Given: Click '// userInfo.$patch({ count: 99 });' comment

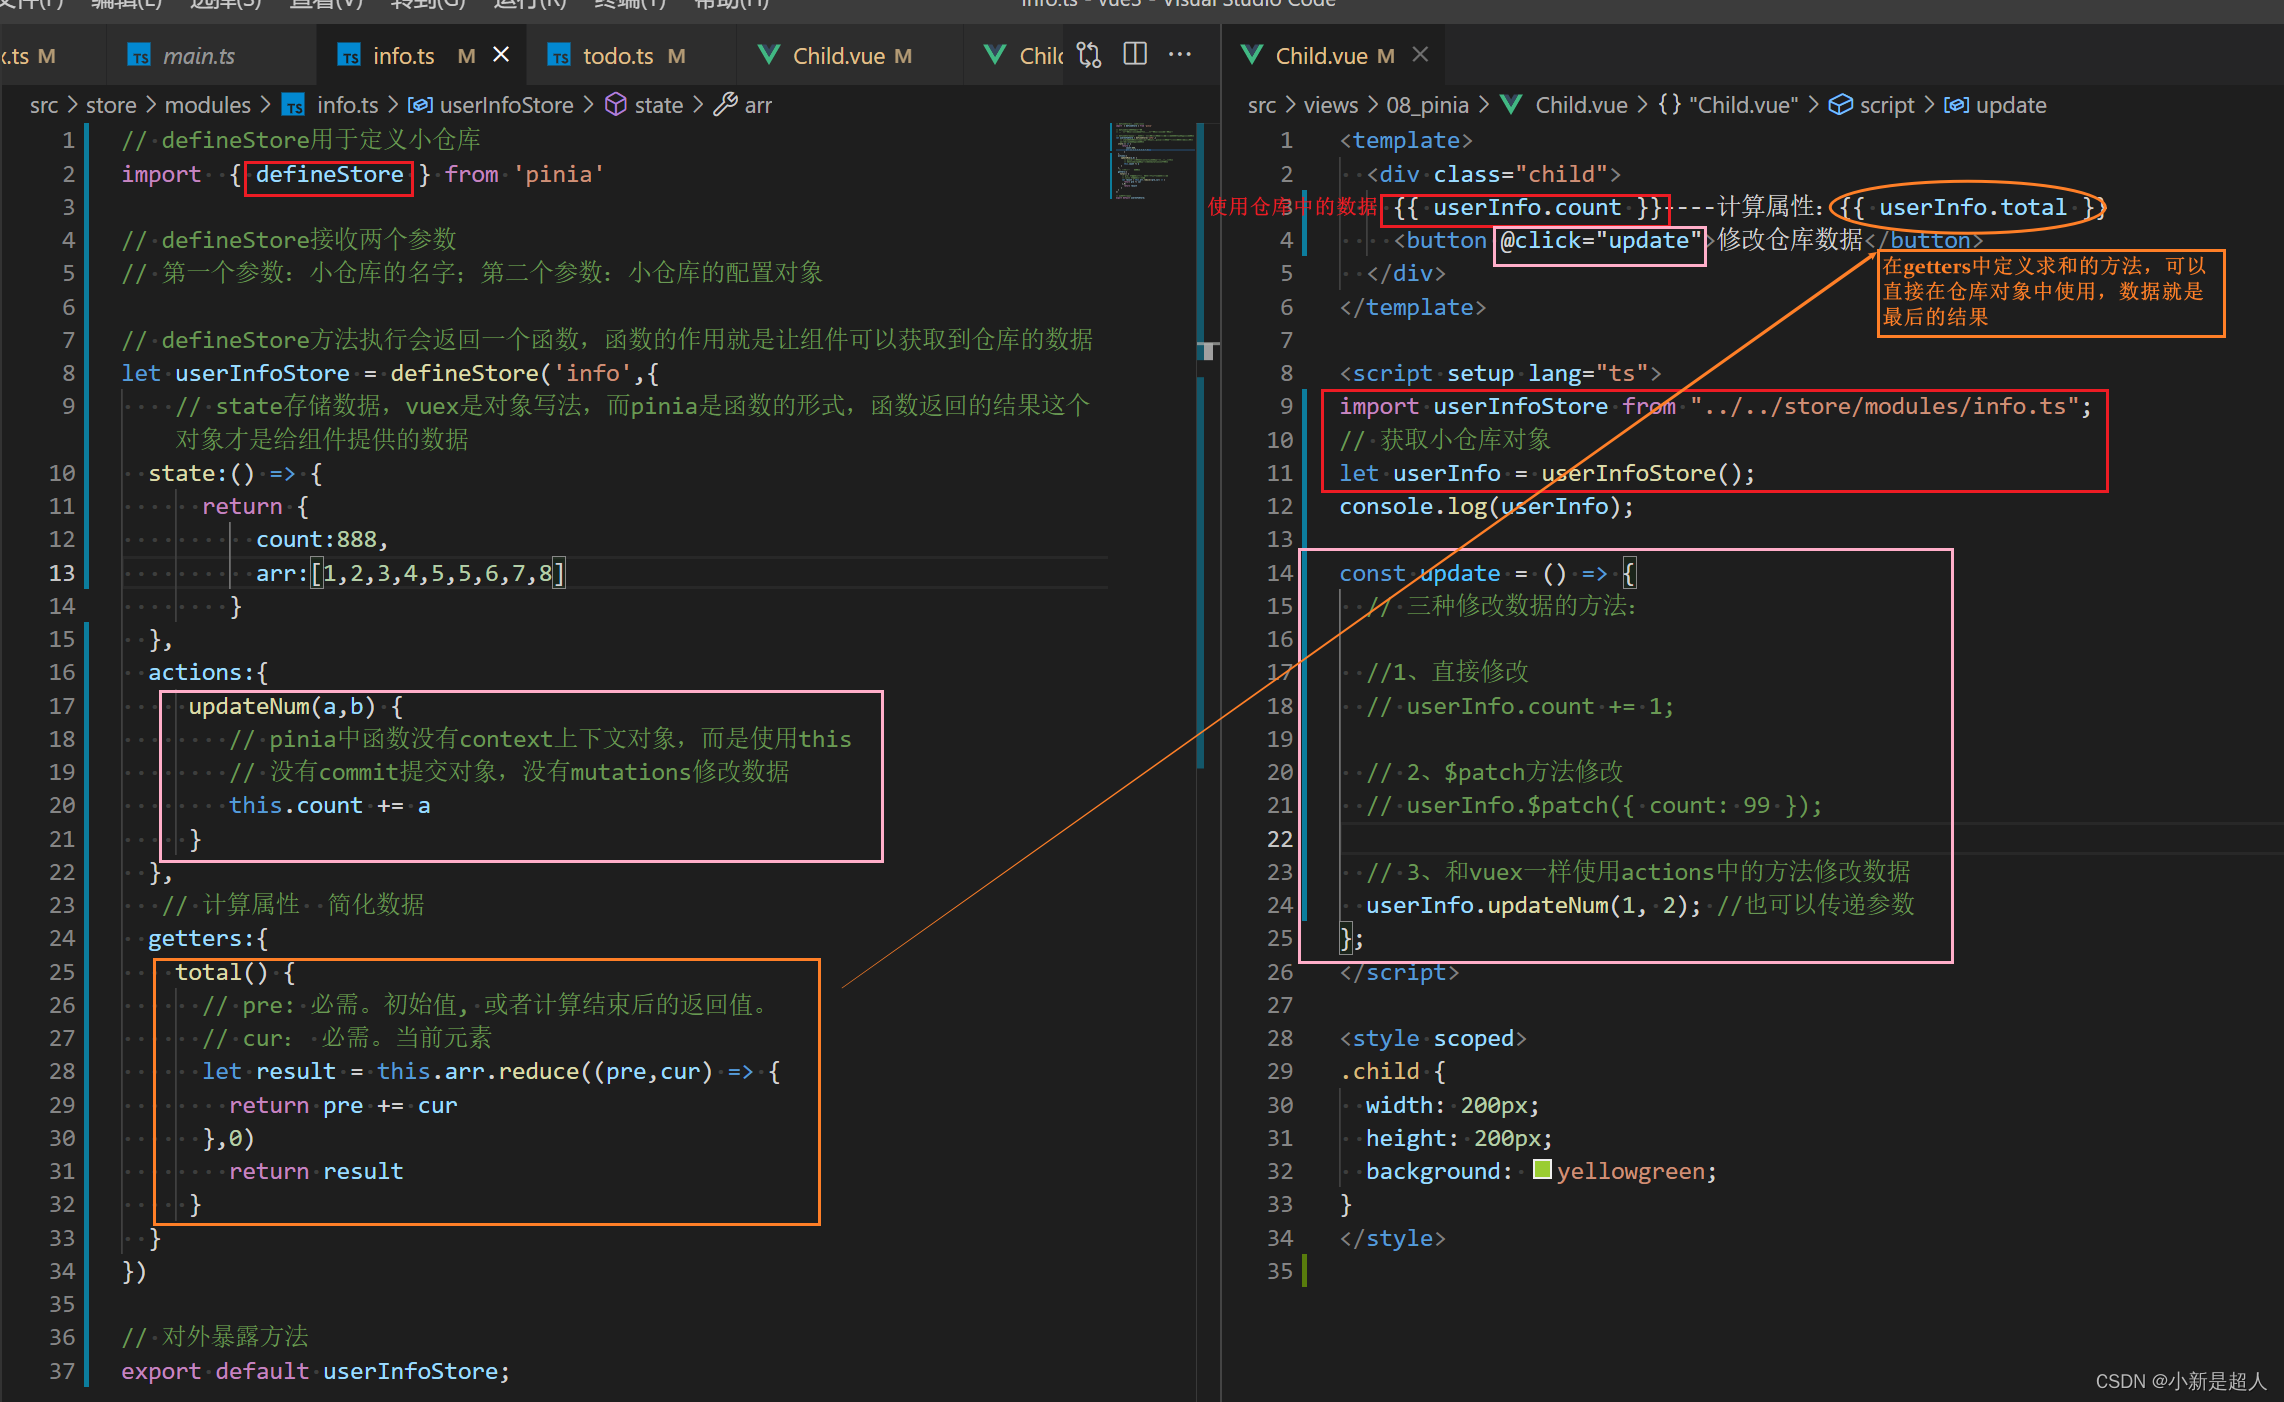Looking at the screenshot, I should 1594,806.
